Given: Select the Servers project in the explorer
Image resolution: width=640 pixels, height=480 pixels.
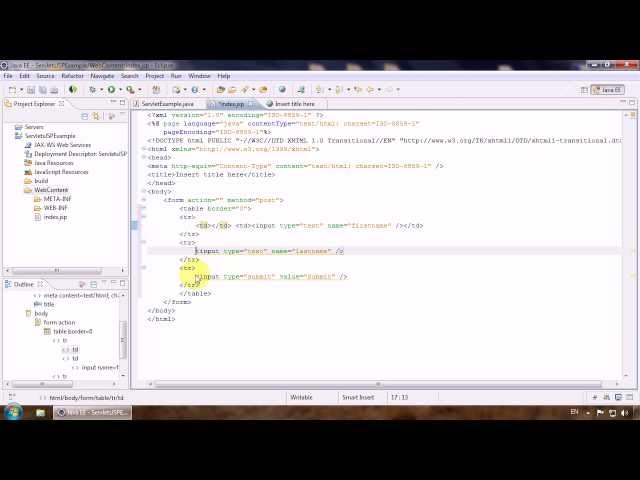Looking at the screenshot, I should pyautogui.click(x=34, y=127).
